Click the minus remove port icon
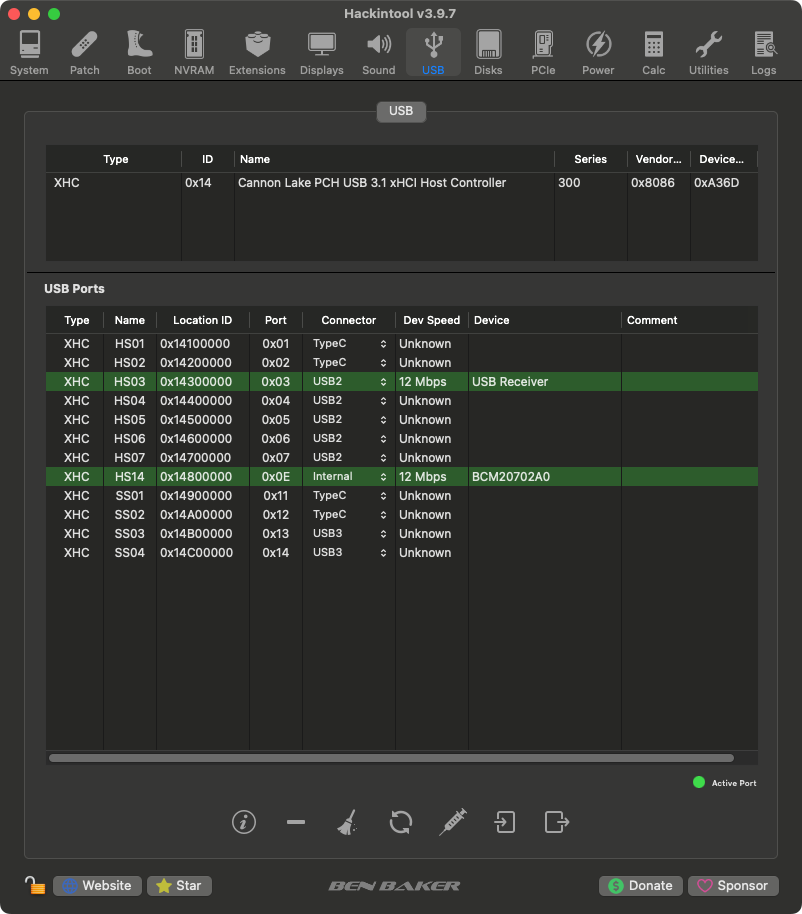The width and height of the screenshot is (802, 914). point(296,822)
